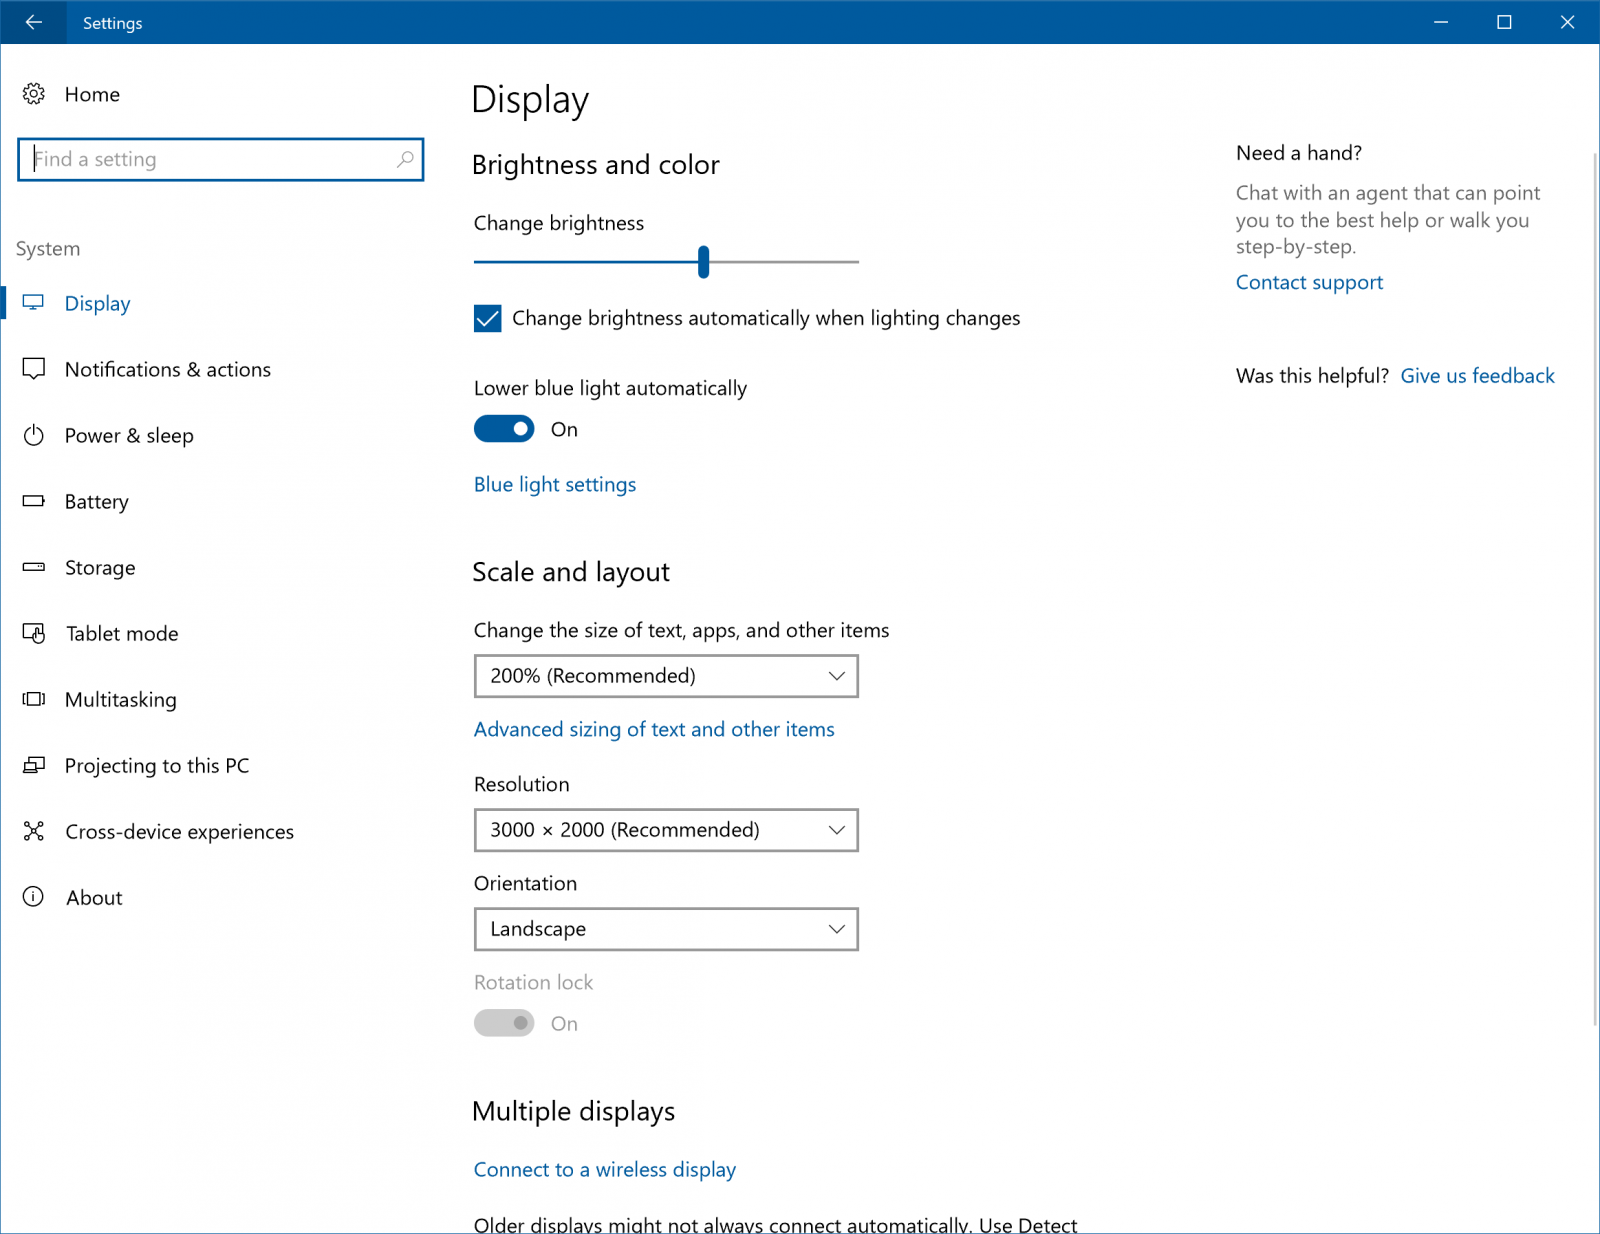Open Blue light settings
Viewport: 1600px width, 1234px height.
click(554, 484)
